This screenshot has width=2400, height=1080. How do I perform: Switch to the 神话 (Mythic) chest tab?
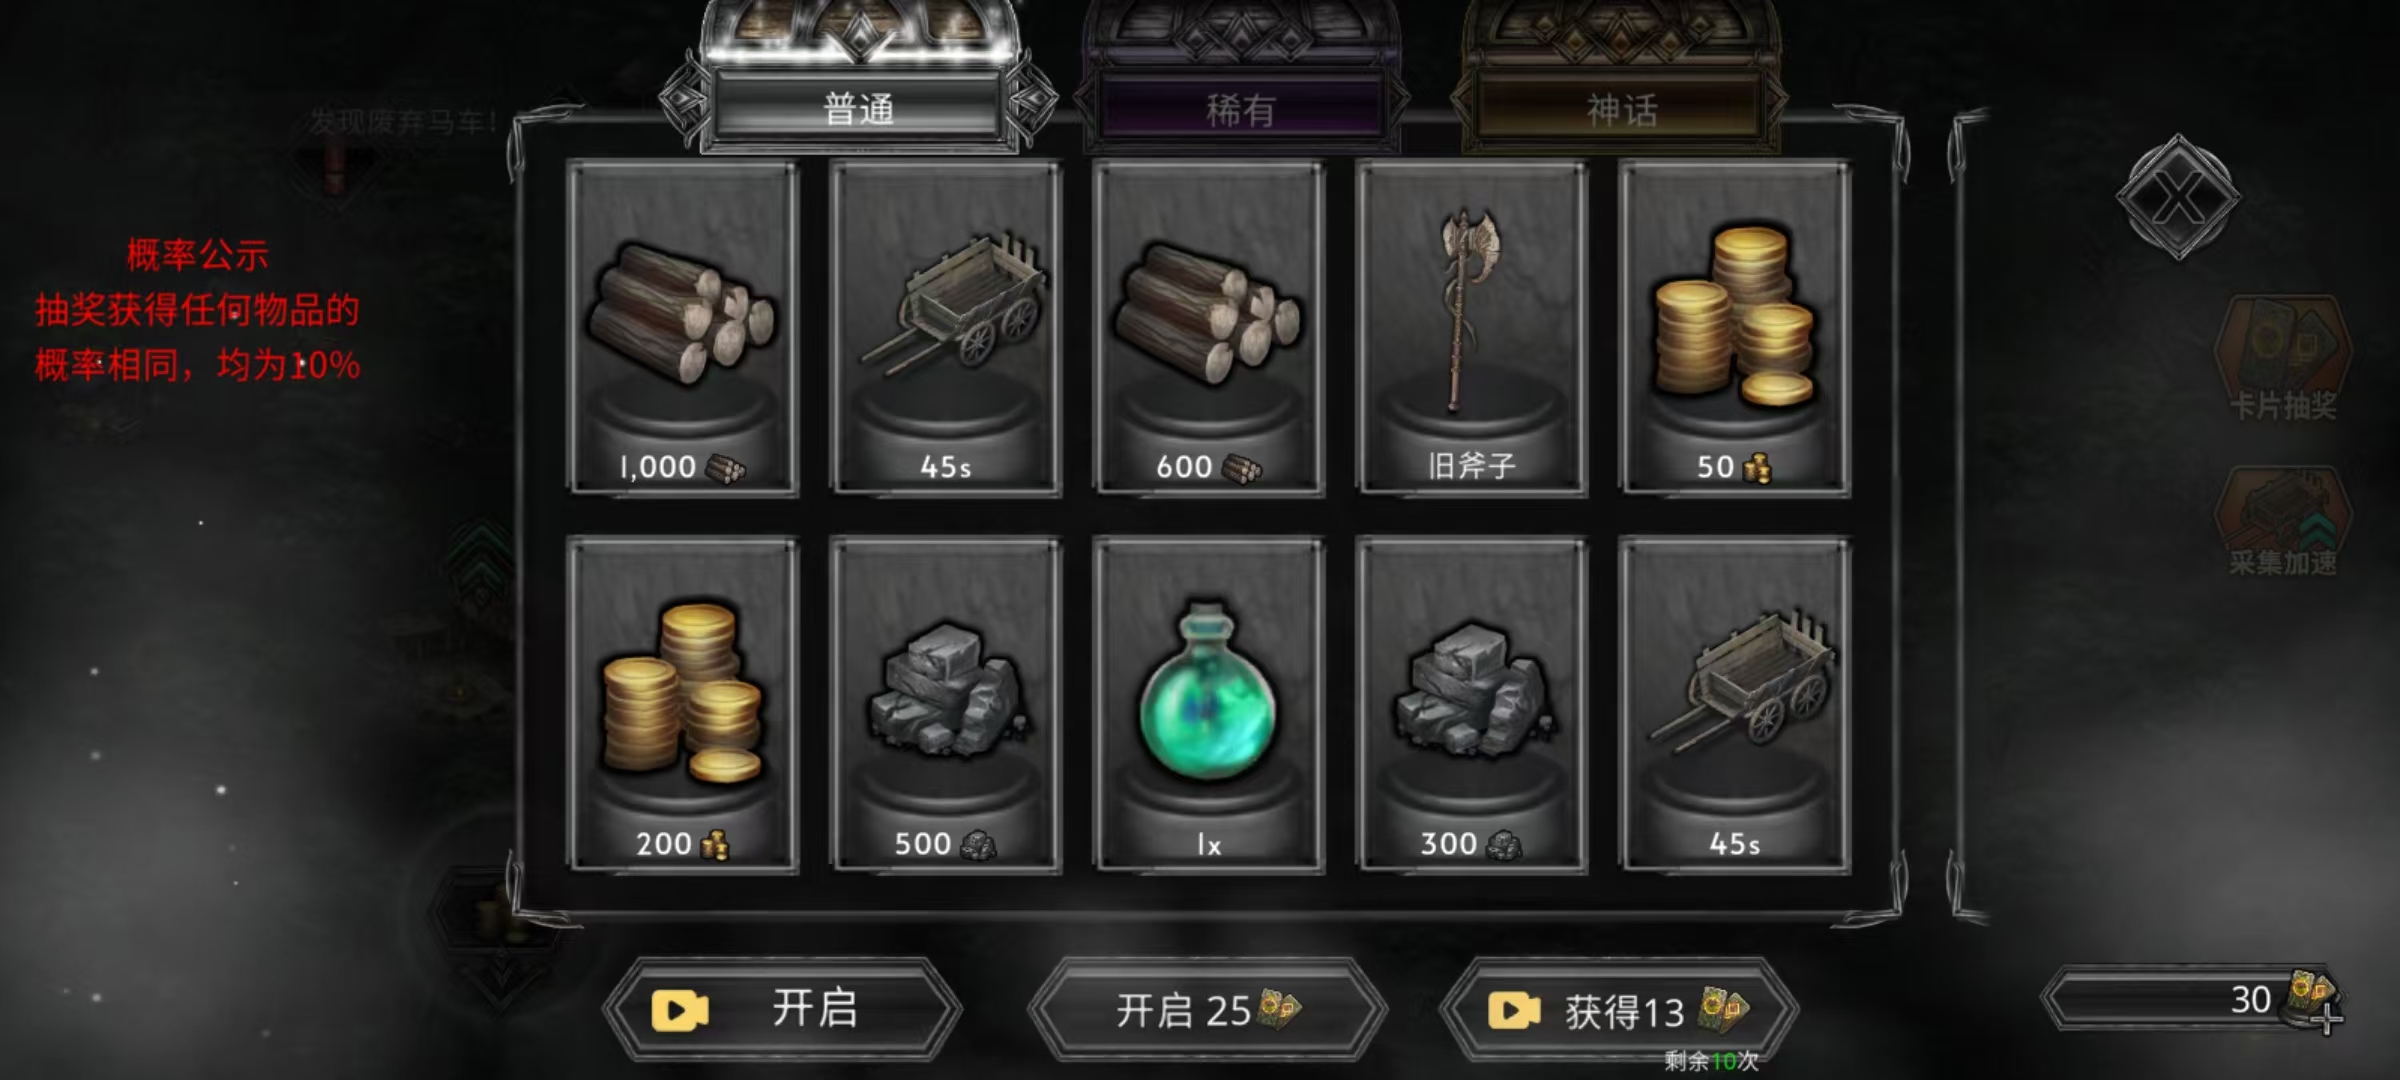[x=1621, y=108]
